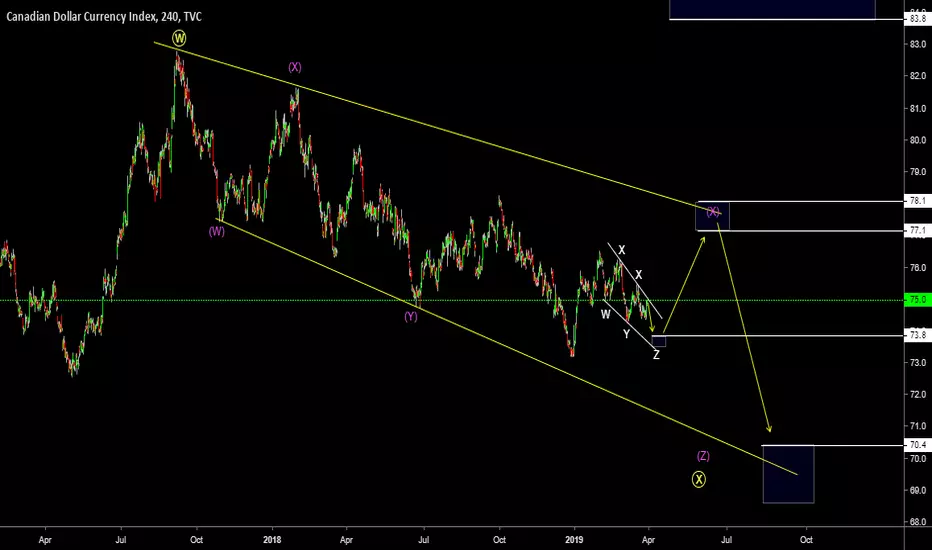Select the white W sub-wave label

coord(605,315)
